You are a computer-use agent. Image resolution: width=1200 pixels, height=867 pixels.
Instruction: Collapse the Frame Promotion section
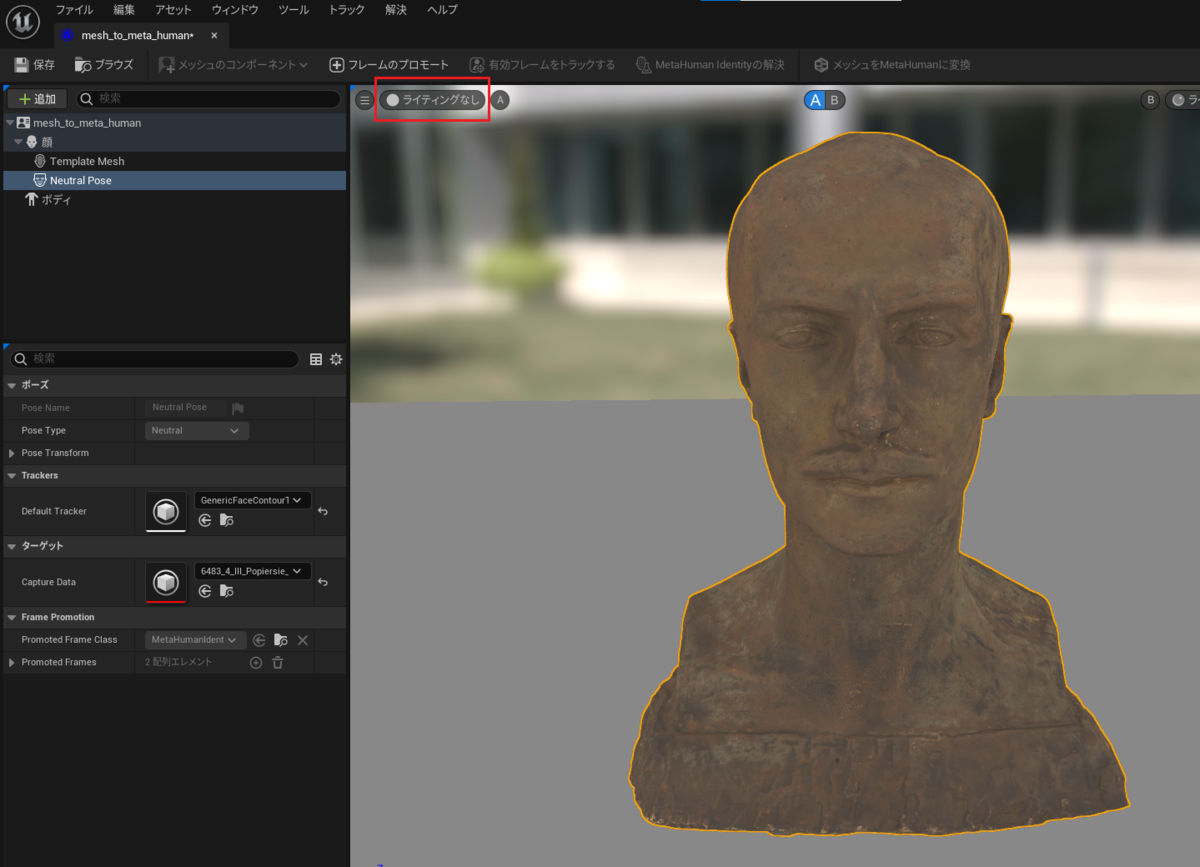pyautogui.click(x=11, y=617)
